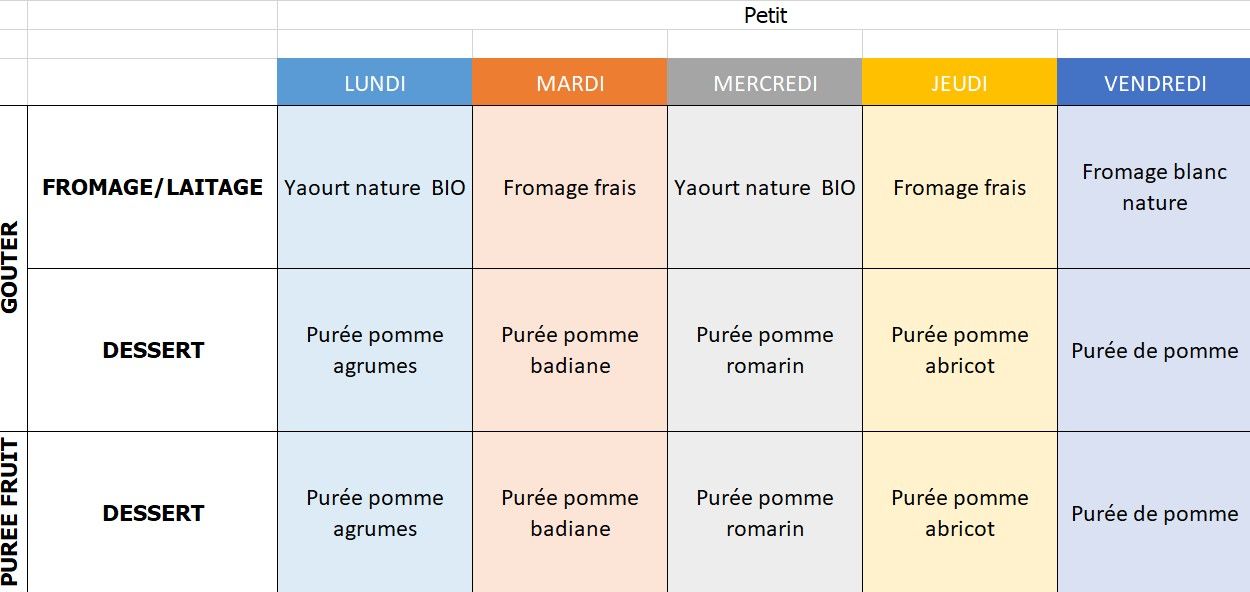Click the vertical GOUTER label cell

coord(13,268)
